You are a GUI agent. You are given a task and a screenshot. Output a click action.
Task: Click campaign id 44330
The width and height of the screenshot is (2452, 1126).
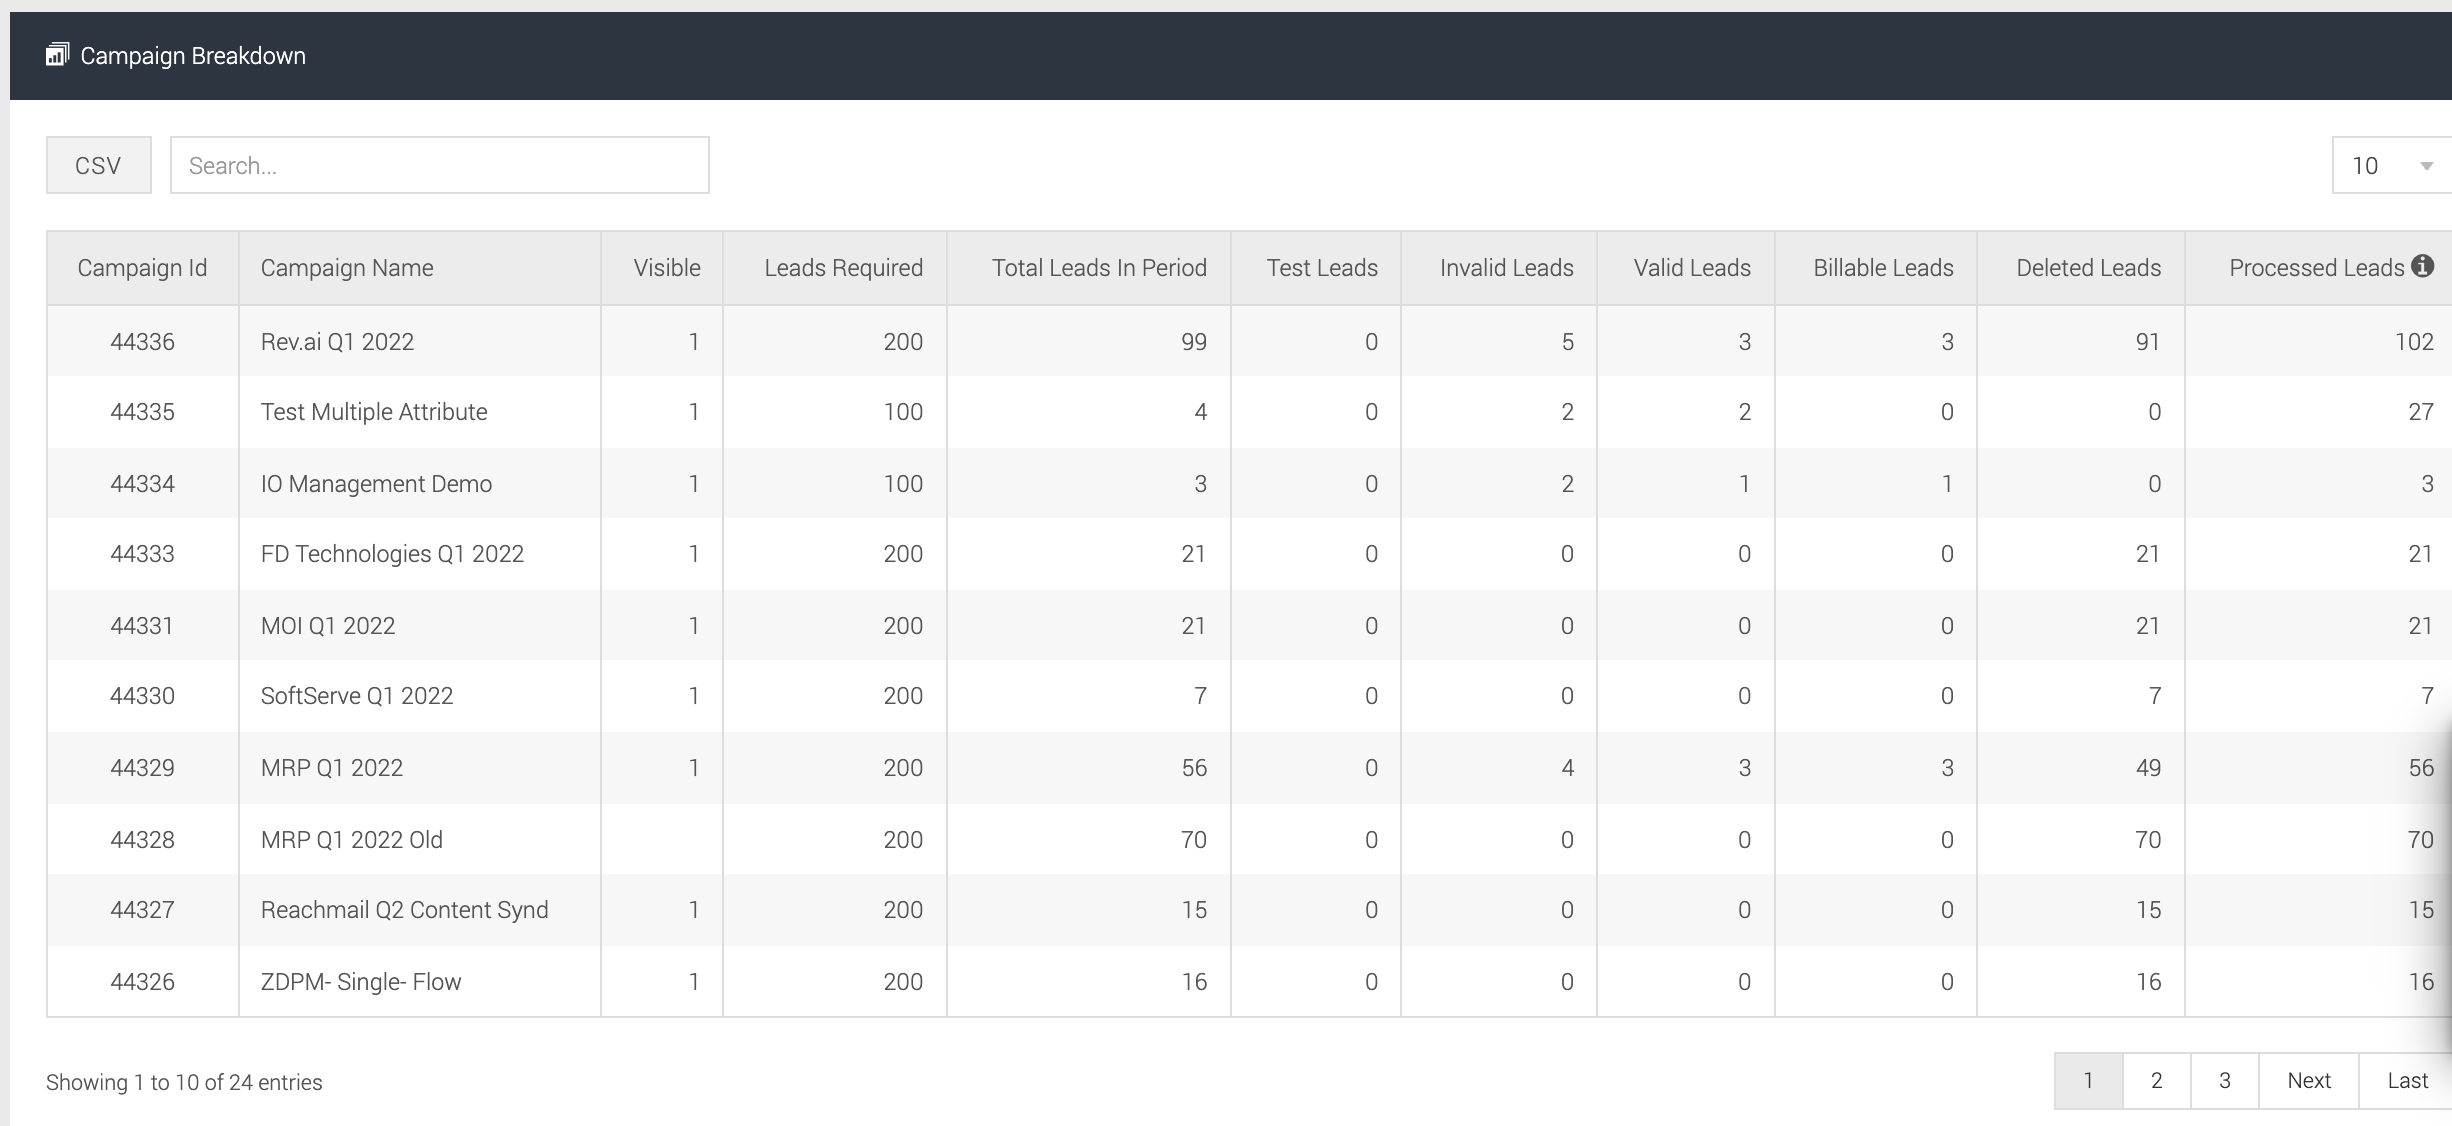pyautogui.click(x=142, y=696)
